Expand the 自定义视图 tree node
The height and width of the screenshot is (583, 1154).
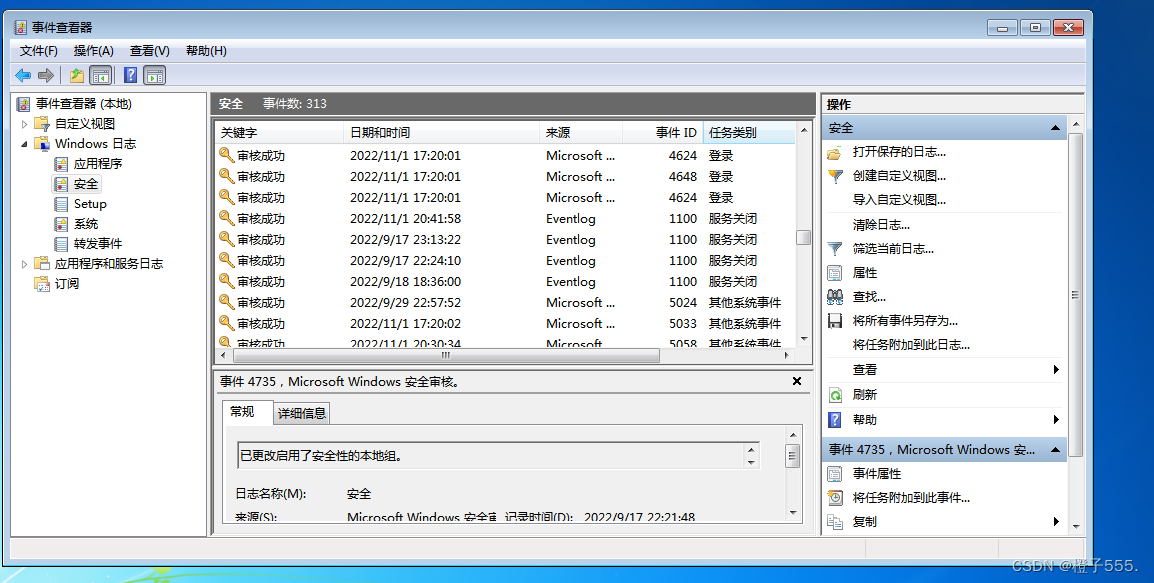coord(24,124)
